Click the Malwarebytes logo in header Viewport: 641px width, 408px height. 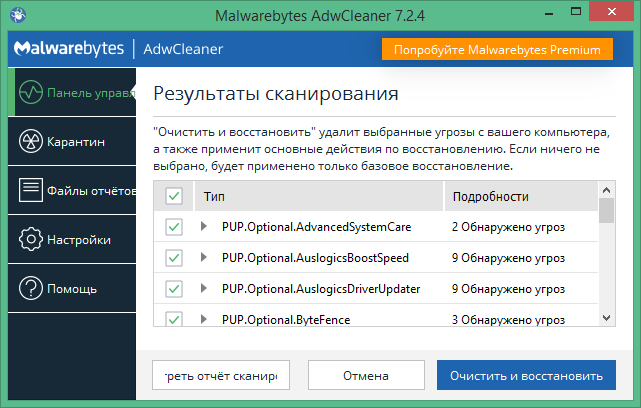pyautogui.click(x=69, y=49)
